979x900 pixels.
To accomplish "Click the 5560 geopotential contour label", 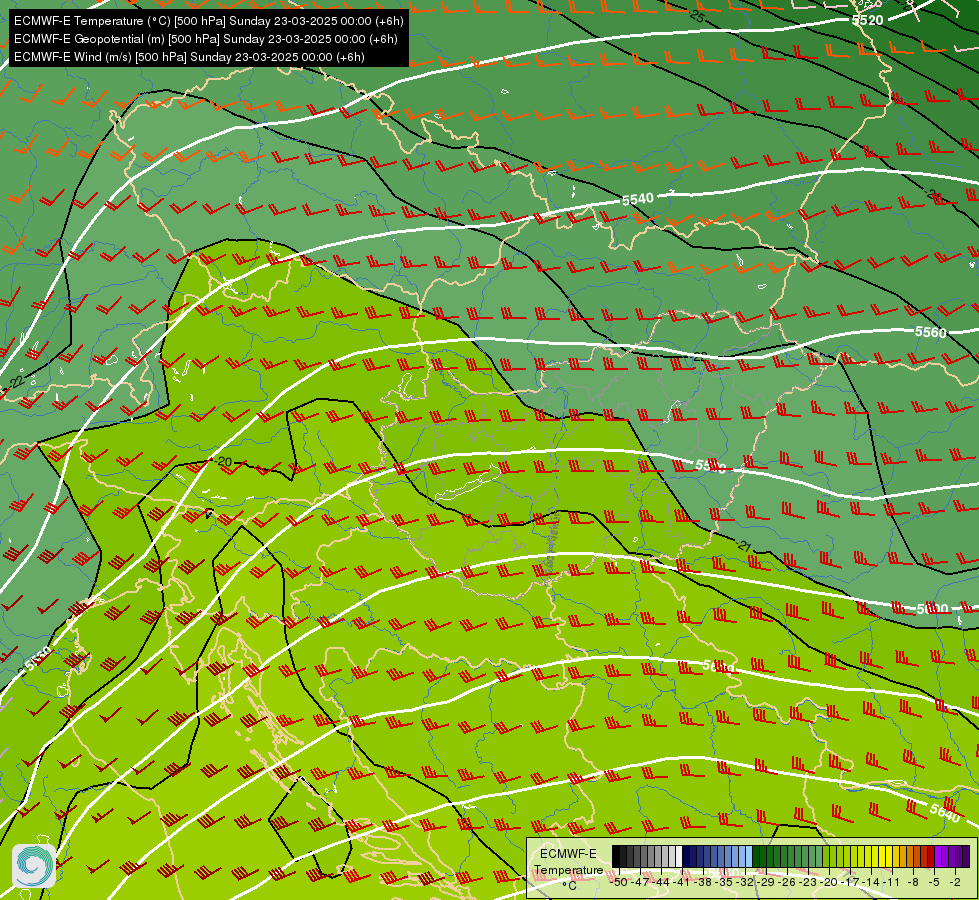I will (930, 332).
